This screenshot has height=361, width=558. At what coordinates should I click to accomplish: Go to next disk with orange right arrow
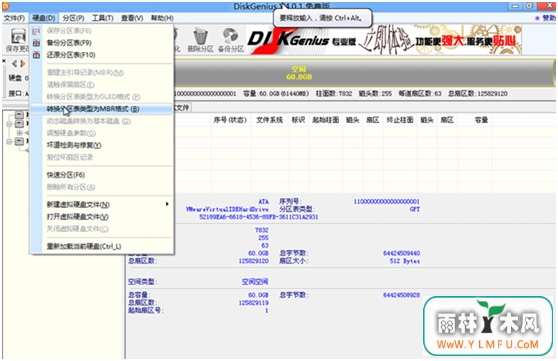(x=23, y=64)
